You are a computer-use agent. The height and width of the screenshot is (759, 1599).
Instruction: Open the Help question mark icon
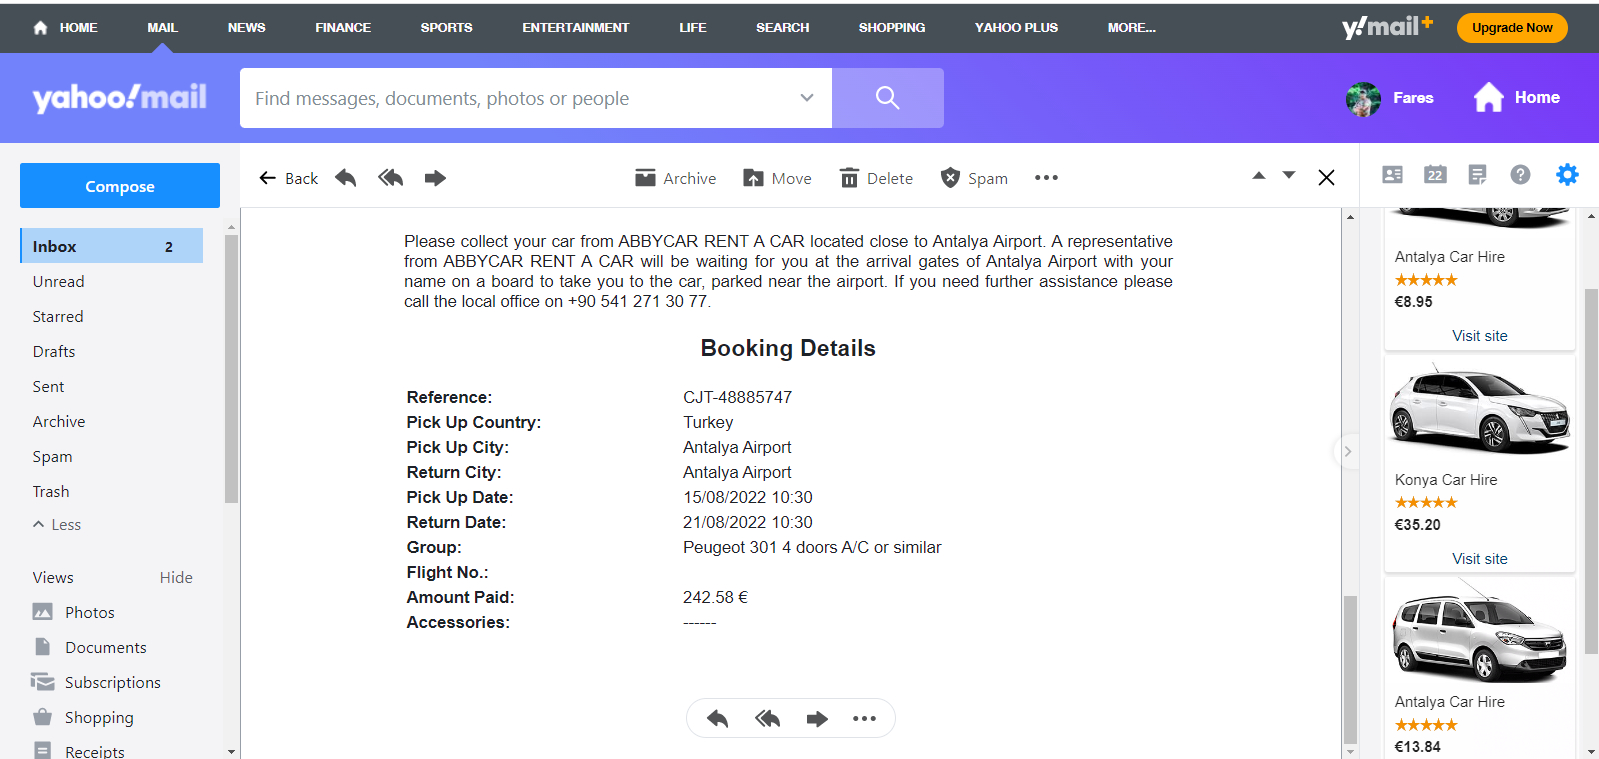1520,175
